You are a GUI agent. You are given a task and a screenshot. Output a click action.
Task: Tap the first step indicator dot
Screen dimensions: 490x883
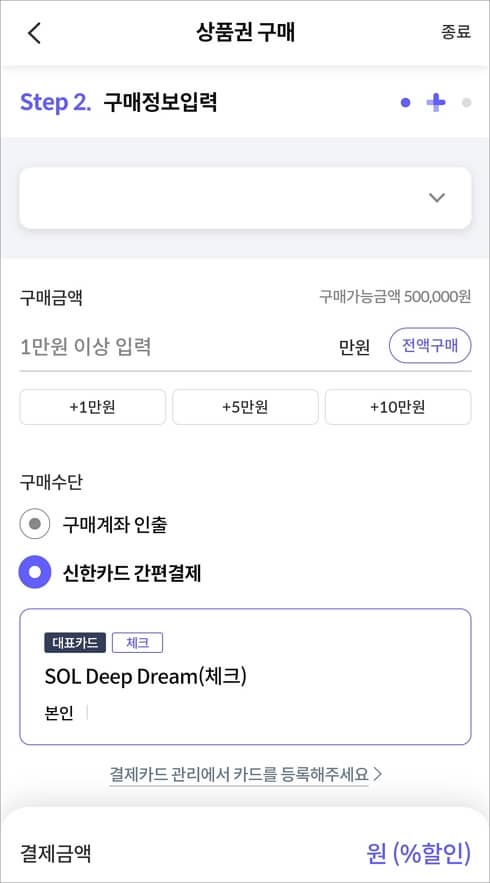pyautogui.click(x=405, y=102)
